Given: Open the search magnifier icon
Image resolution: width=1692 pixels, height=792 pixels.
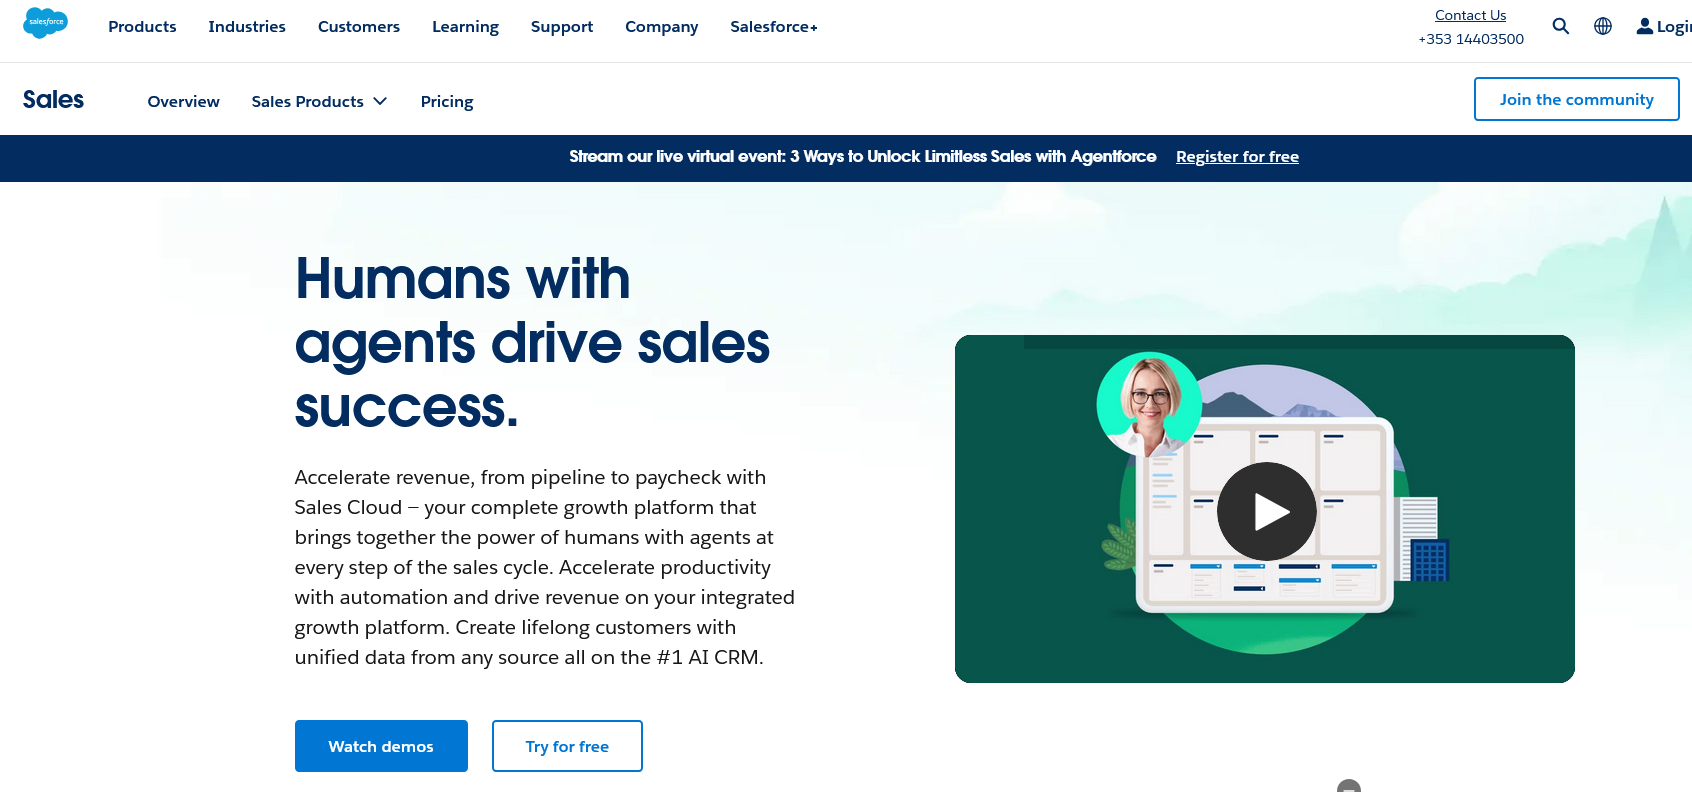Looking at the screenshot, I should tap(1560, 26).
